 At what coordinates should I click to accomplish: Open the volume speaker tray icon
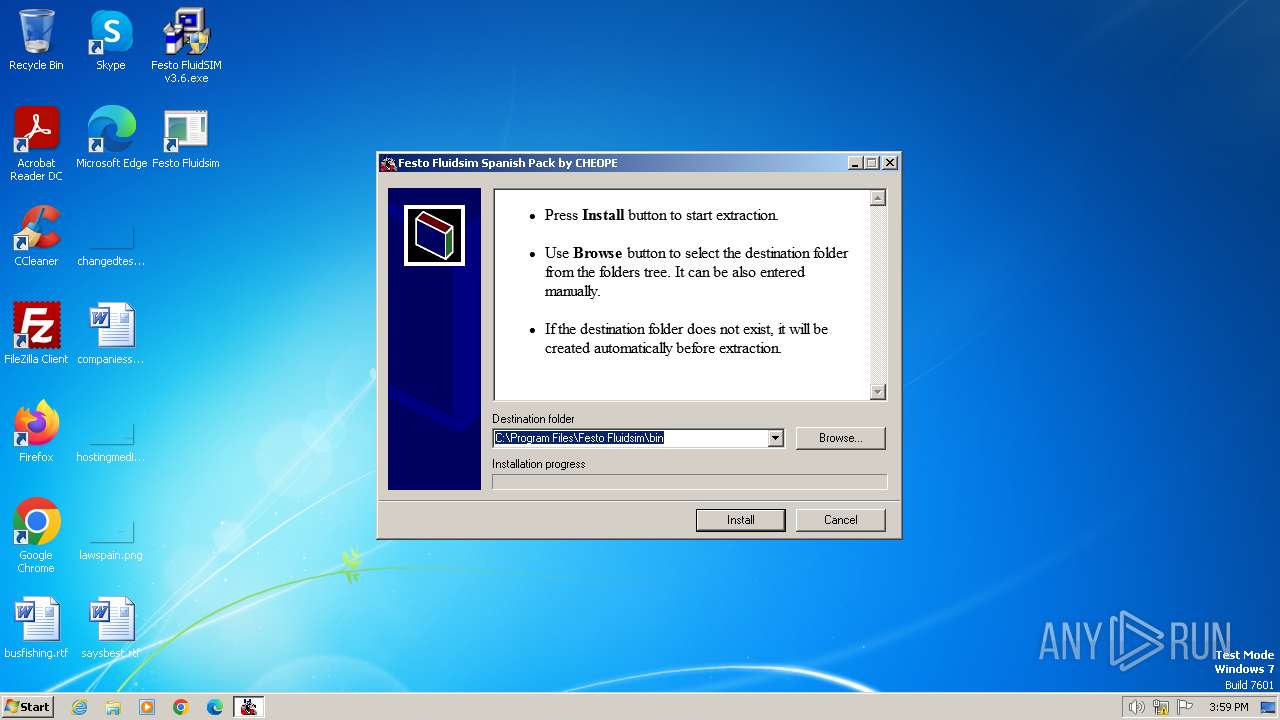tap(1136, 707)
